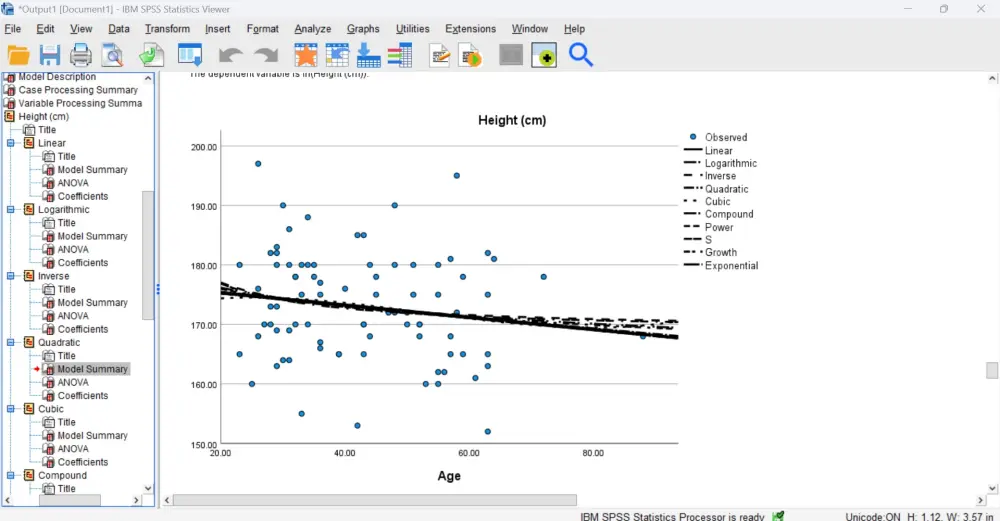Click the Go to Data star icon

[305, 55]
